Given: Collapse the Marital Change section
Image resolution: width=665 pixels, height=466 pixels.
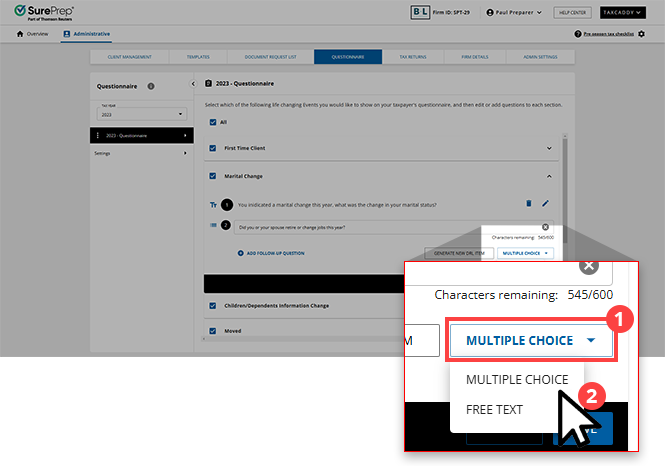Looking at the screenshot, I should pos(549,176).
